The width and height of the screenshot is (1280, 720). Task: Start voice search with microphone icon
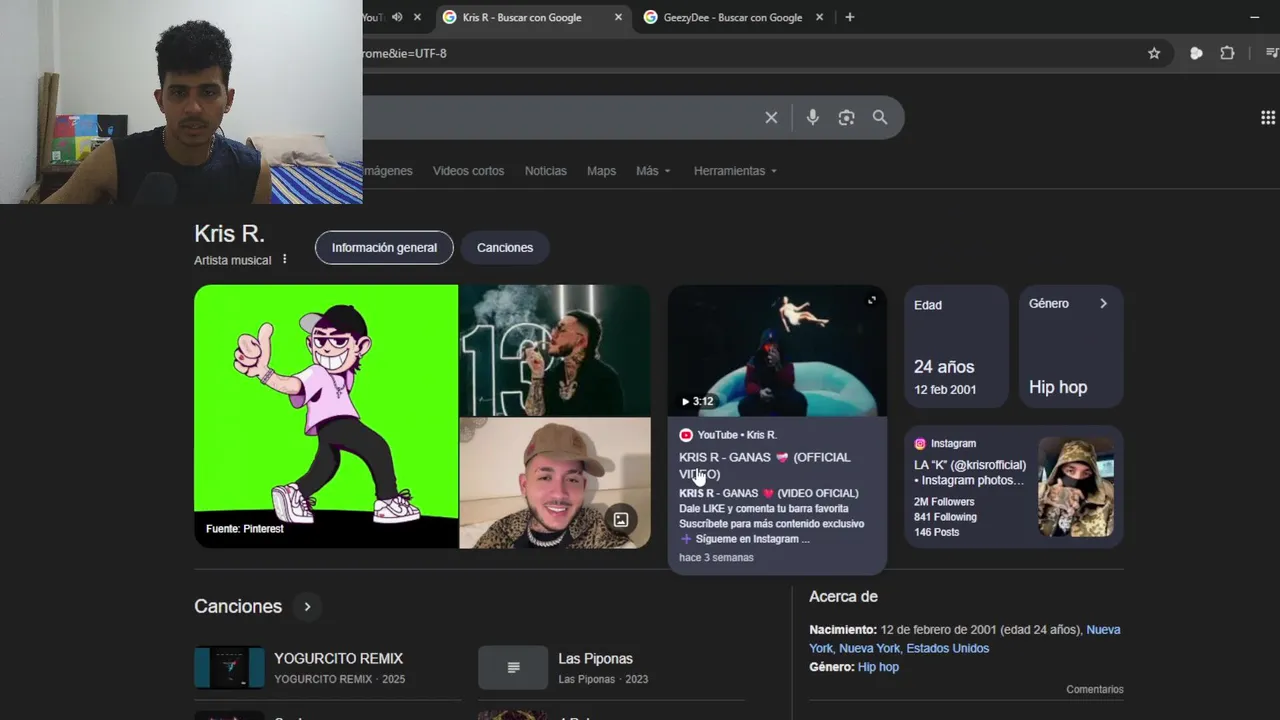point(813,118)
